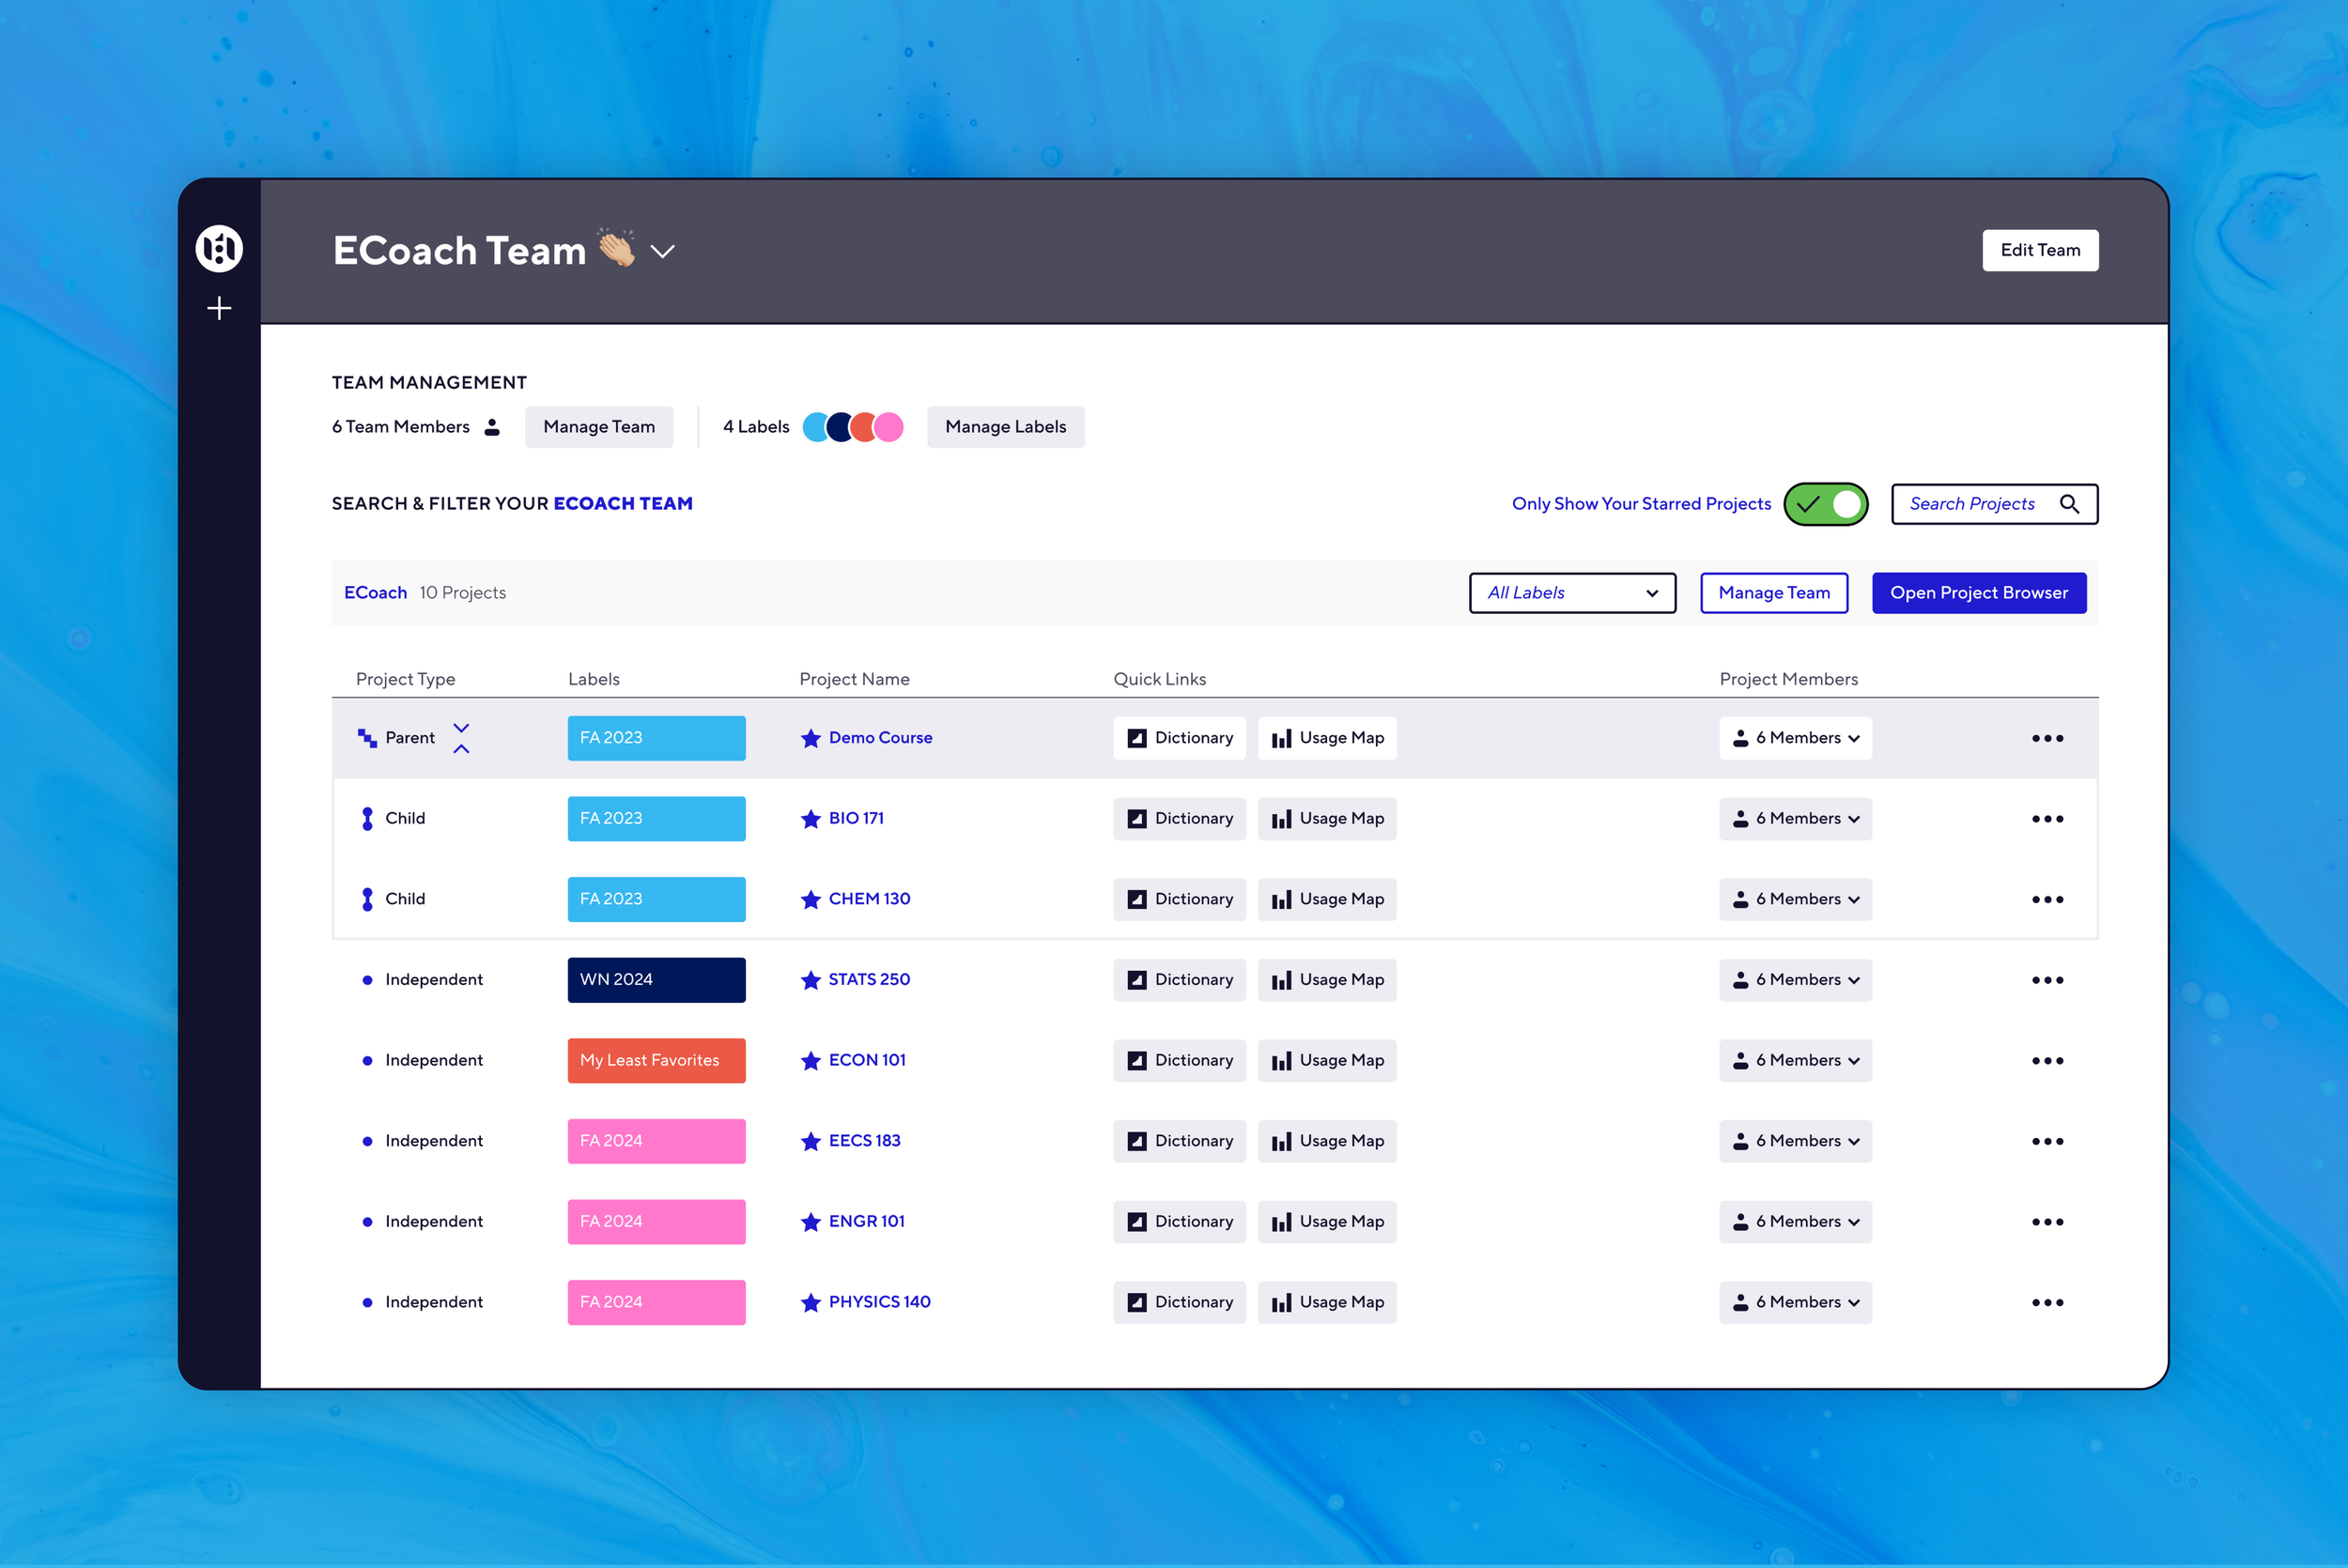This screenshot has width=2348, height=1568.
Task: Click the plus icon in left sidebar
Action: [x=219, y=308]
